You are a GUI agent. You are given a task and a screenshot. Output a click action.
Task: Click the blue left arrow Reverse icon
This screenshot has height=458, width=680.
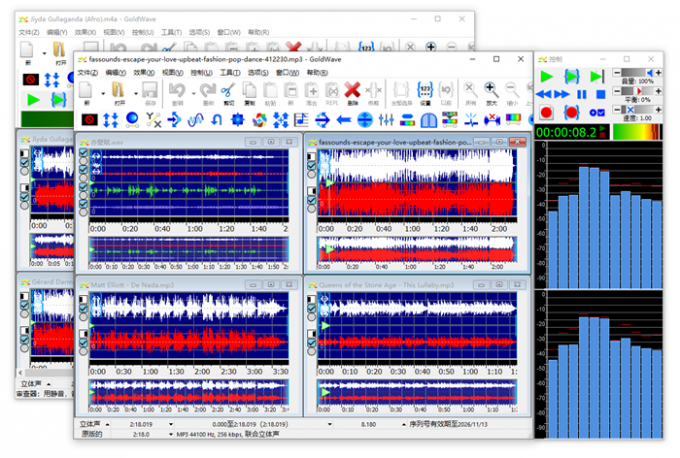[x=343, y=120]
